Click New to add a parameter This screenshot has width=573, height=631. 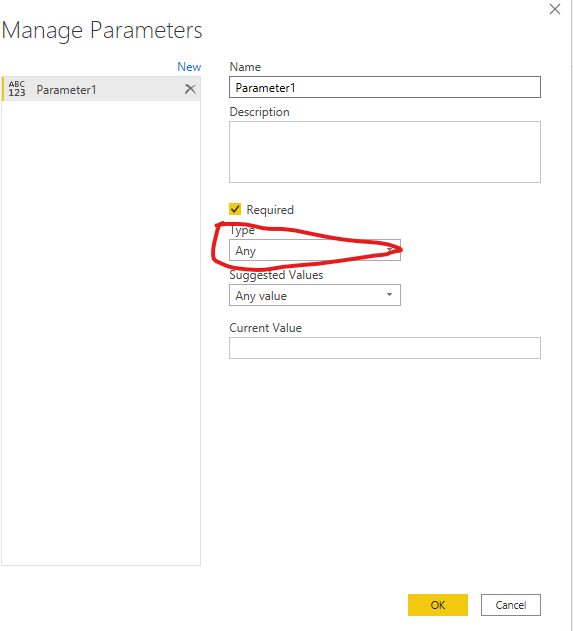pos(189,67)
